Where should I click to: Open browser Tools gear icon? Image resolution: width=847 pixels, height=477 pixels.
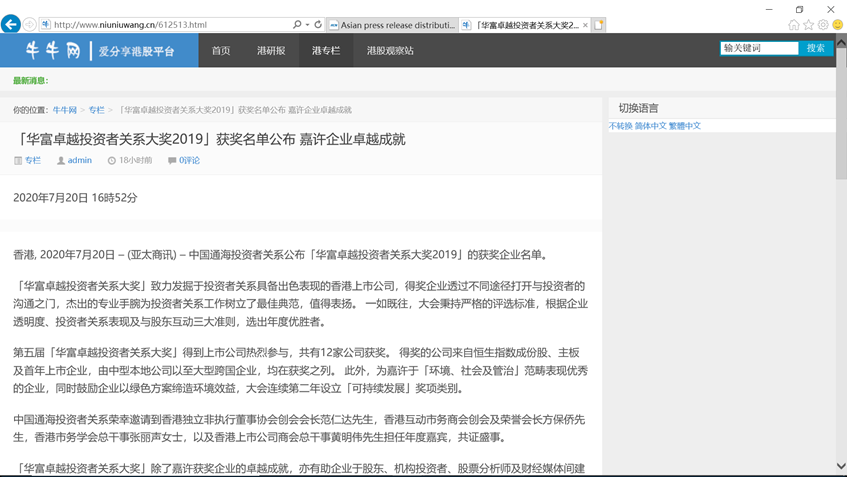point(823,25)
